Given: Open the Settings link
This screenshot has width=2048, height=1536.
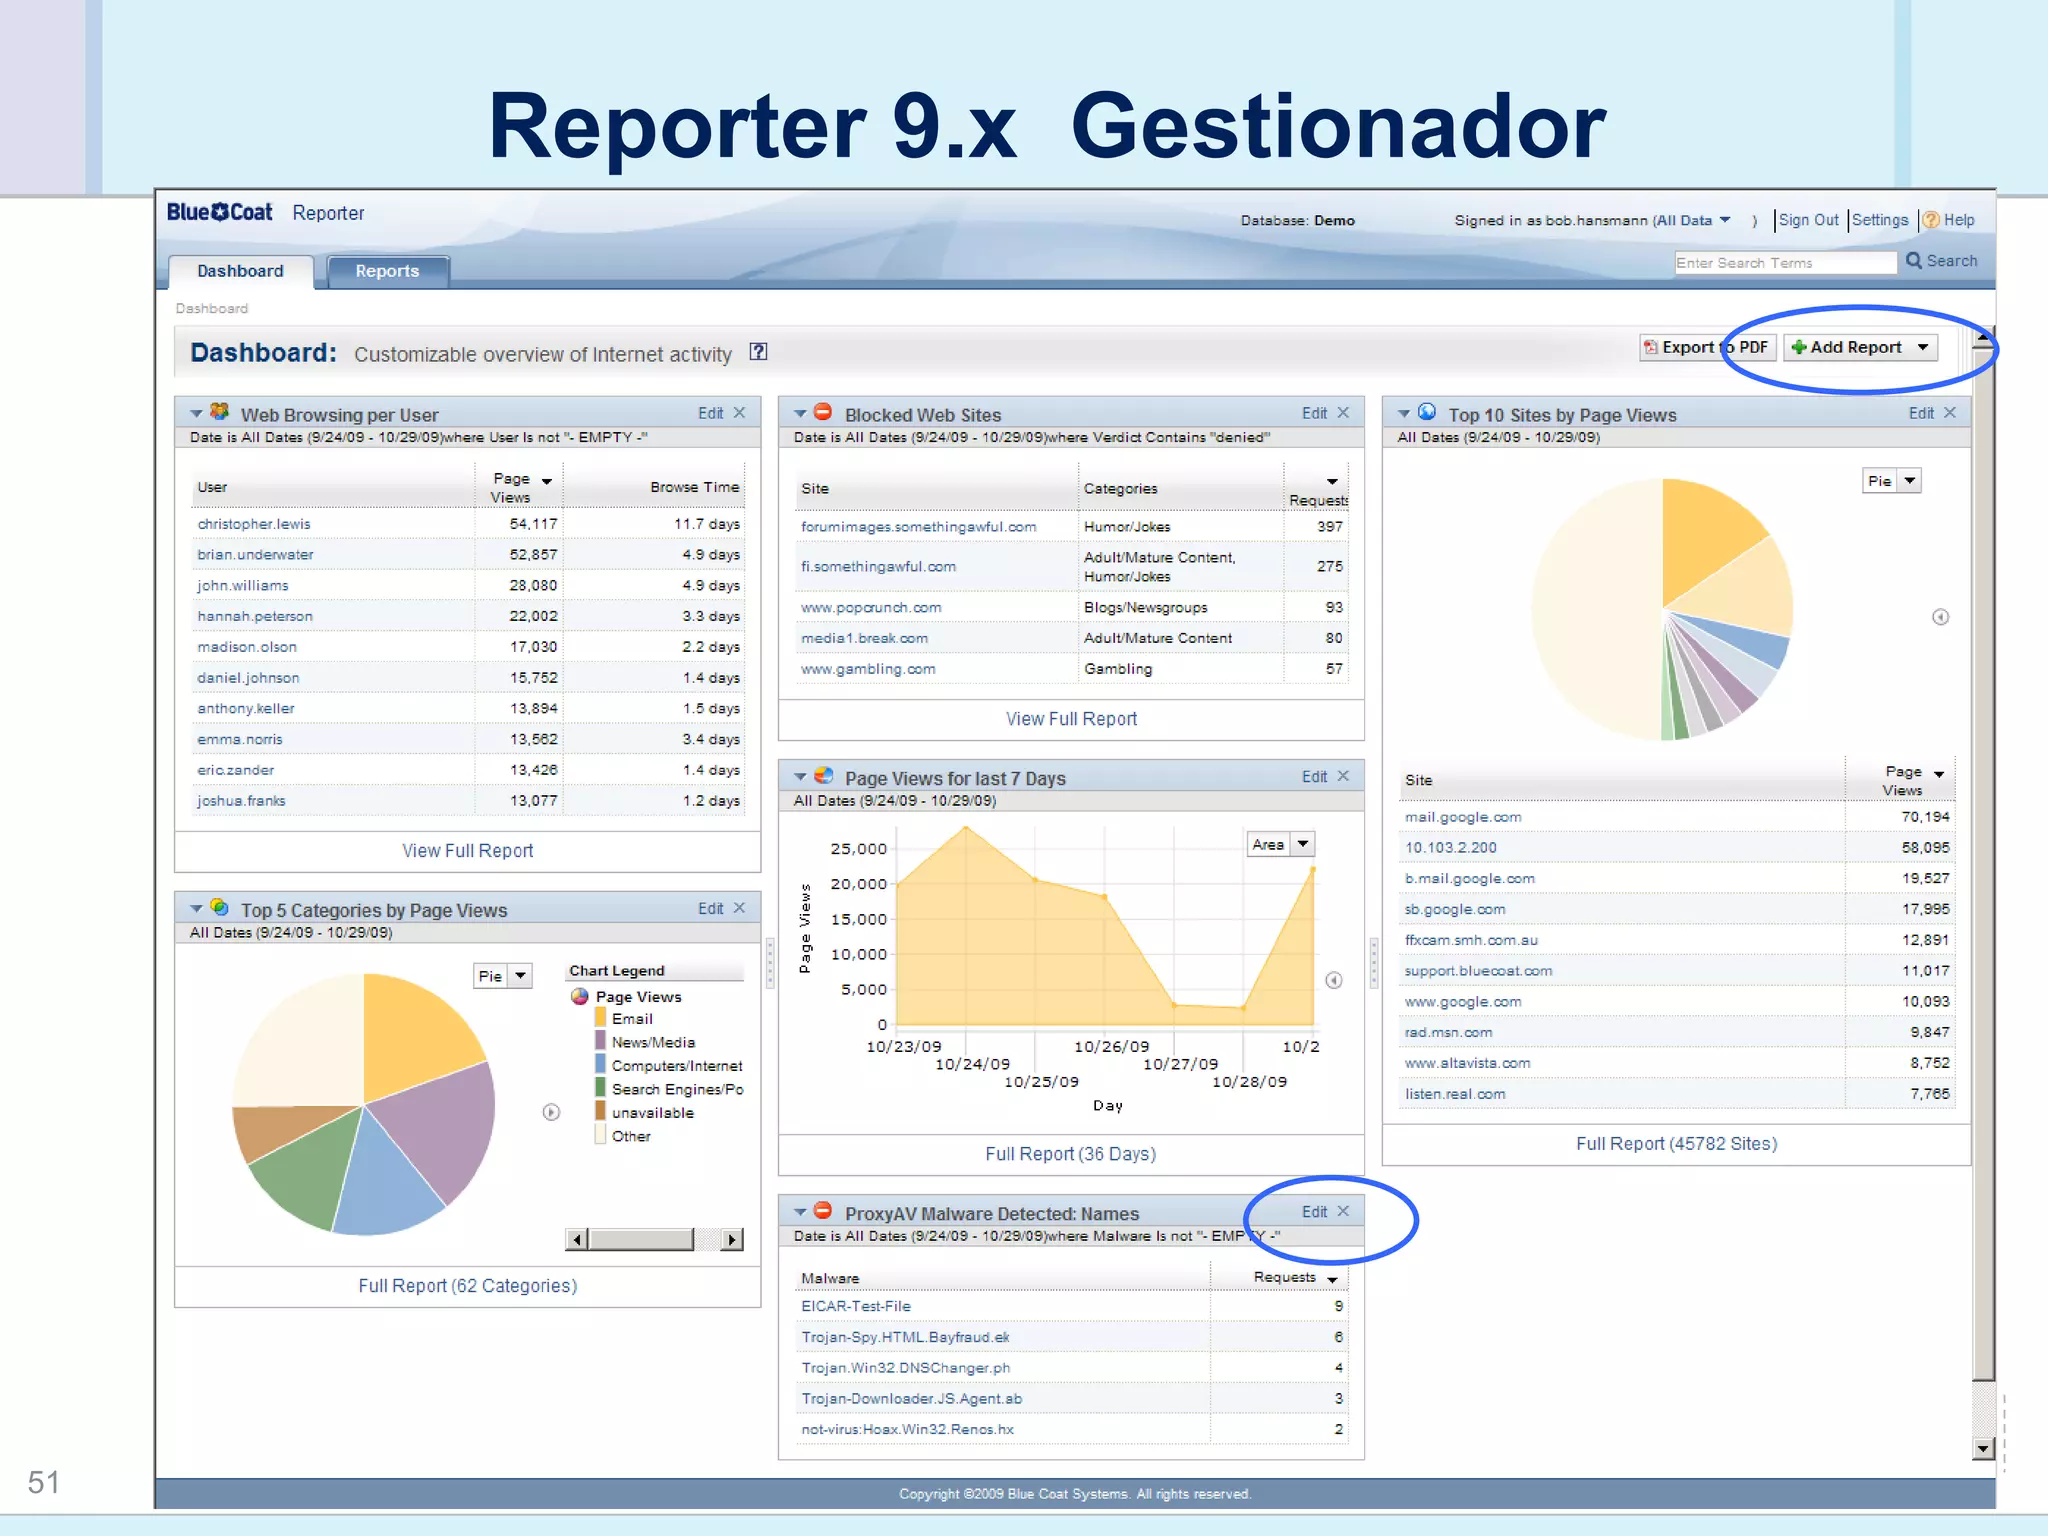Looking at the screenshot, I should click(1880, 220).
